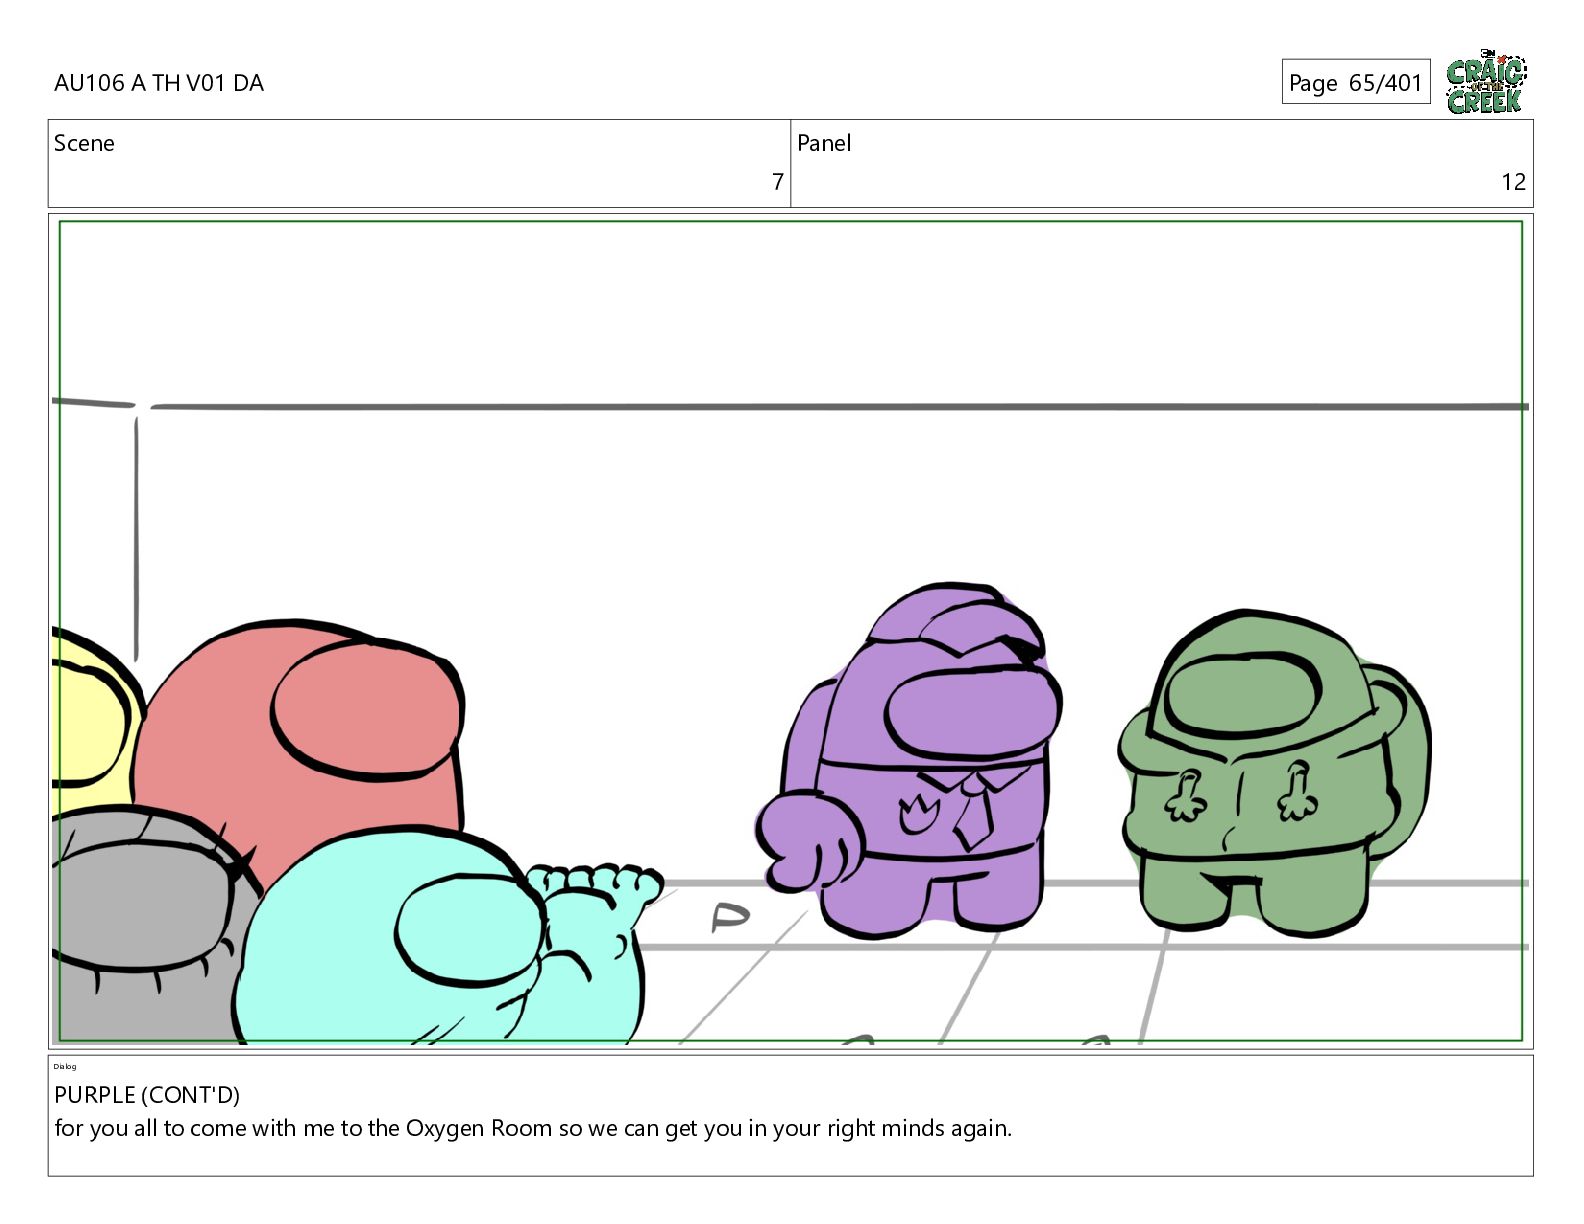Screen dimensions: 1584x1224
Task: Click the small Dialog label
Action: [65, 1066]
